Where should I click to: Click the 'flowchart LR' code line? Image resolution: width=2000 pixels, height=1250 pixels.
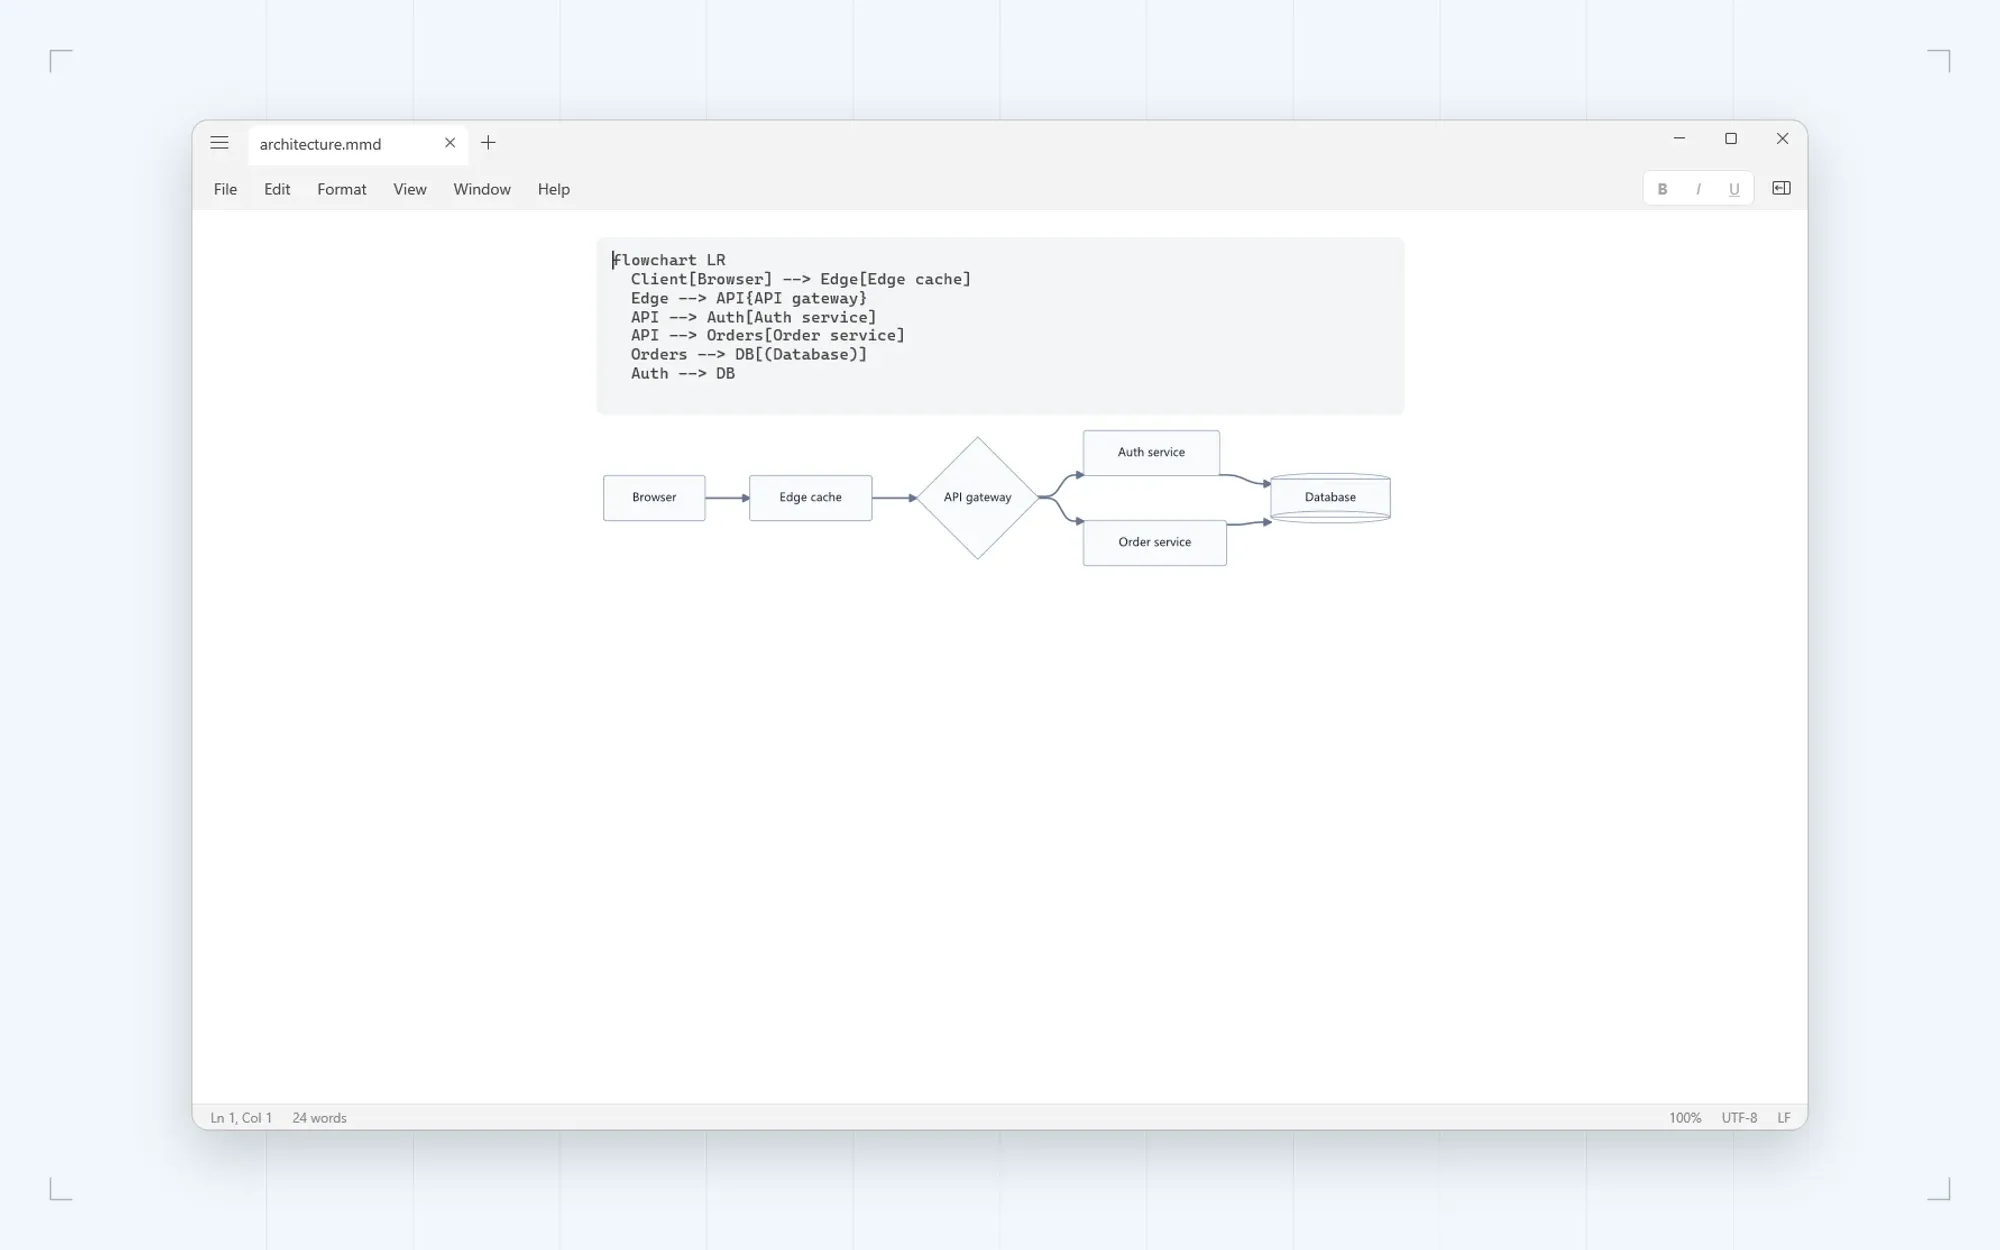pyautogui.click(x=669, y=260)
